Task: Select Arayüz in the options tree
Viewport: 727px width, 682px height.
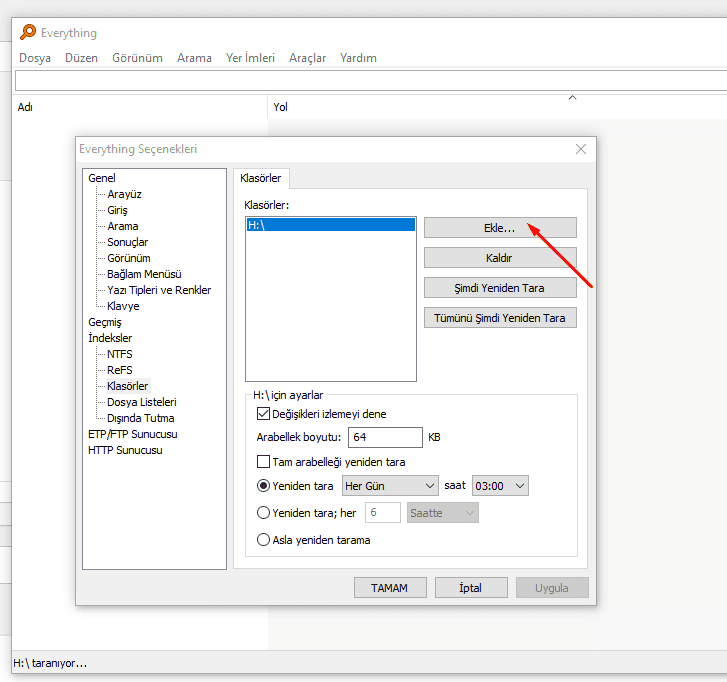Action: 124,194
